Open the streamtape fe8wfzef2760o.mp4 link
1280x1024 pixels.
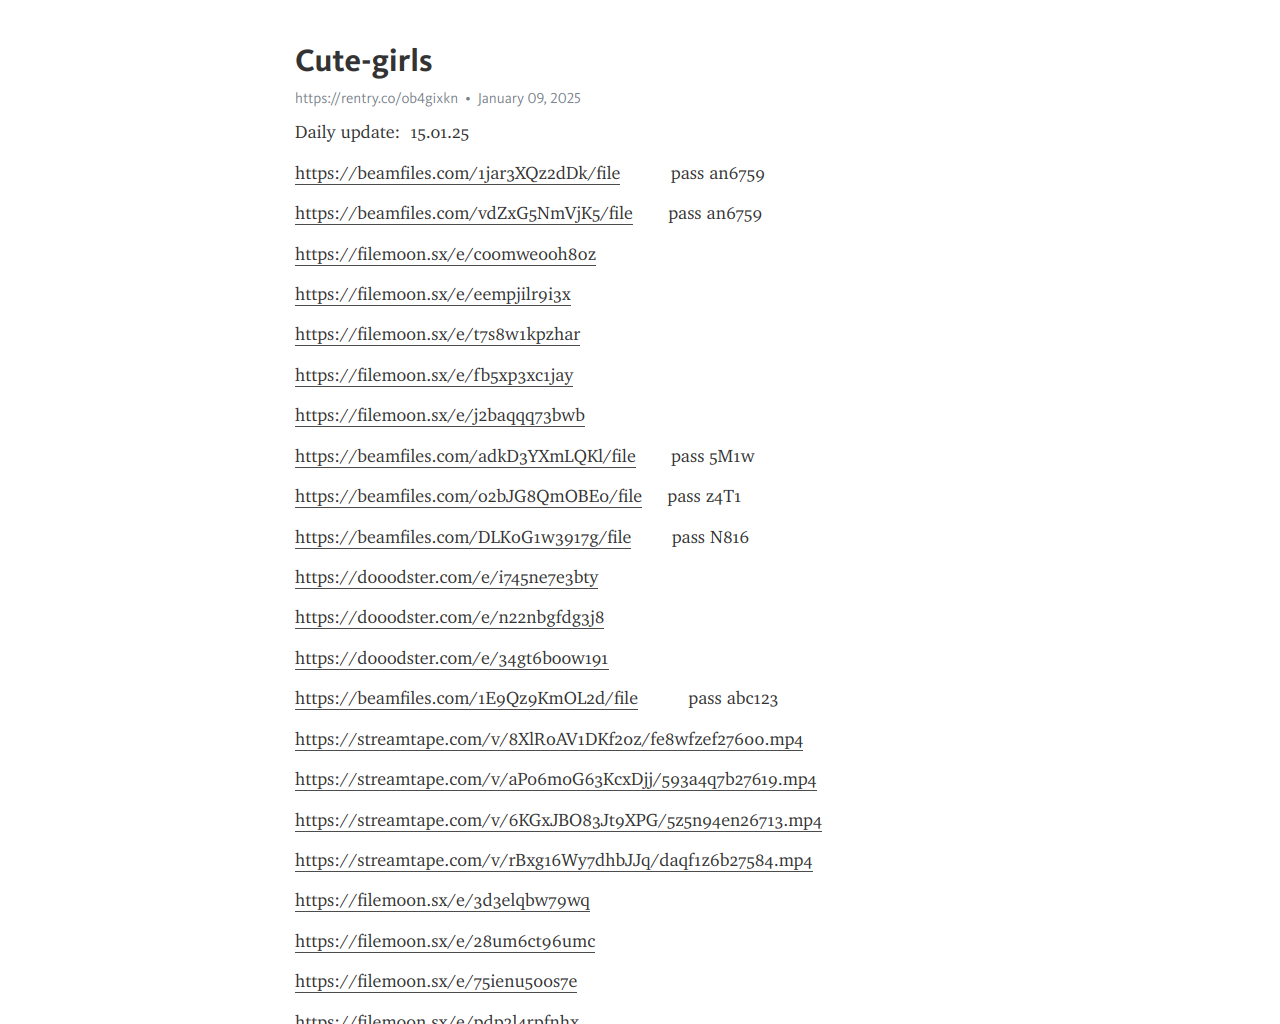coord(549,740)
